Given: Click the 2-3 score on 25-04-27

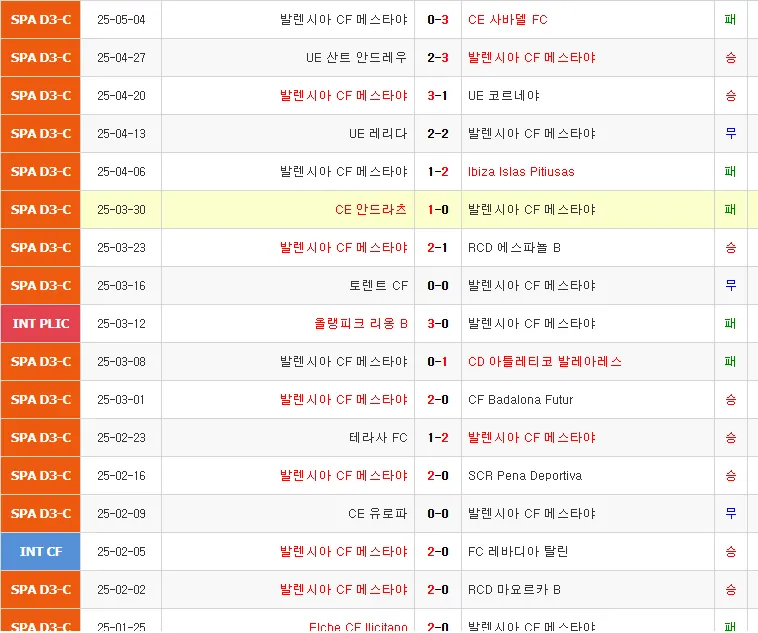Looking at the screenshot, I should coord(437,58).
